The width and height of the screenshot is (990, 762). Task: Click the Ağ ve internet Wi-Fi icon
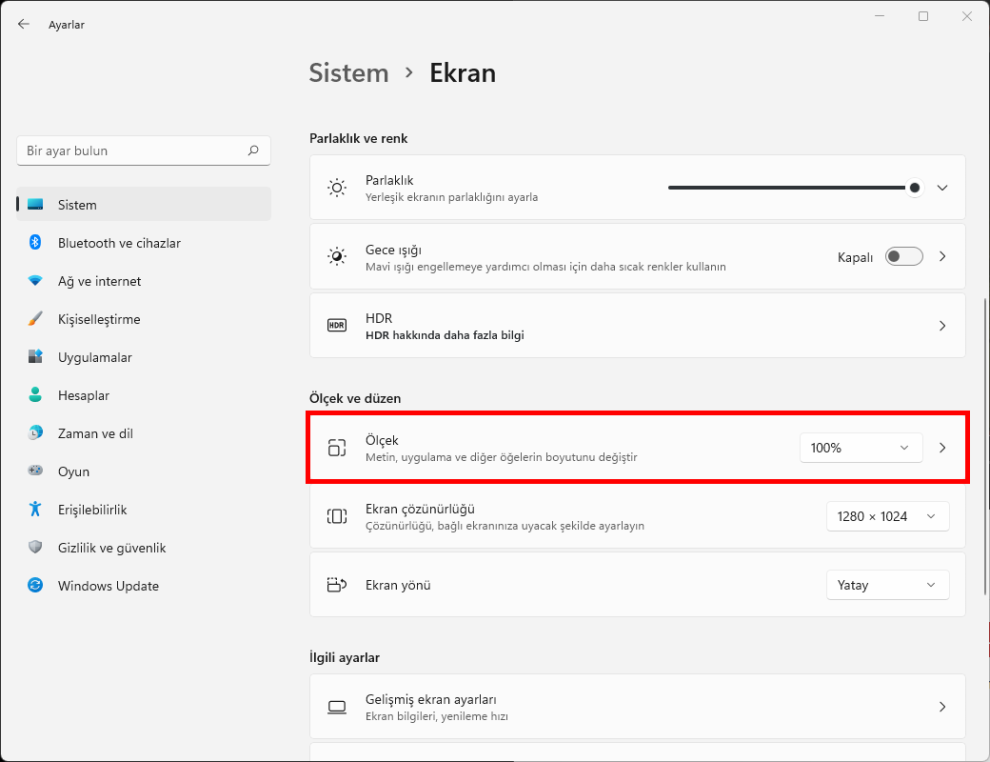[35, 281]
